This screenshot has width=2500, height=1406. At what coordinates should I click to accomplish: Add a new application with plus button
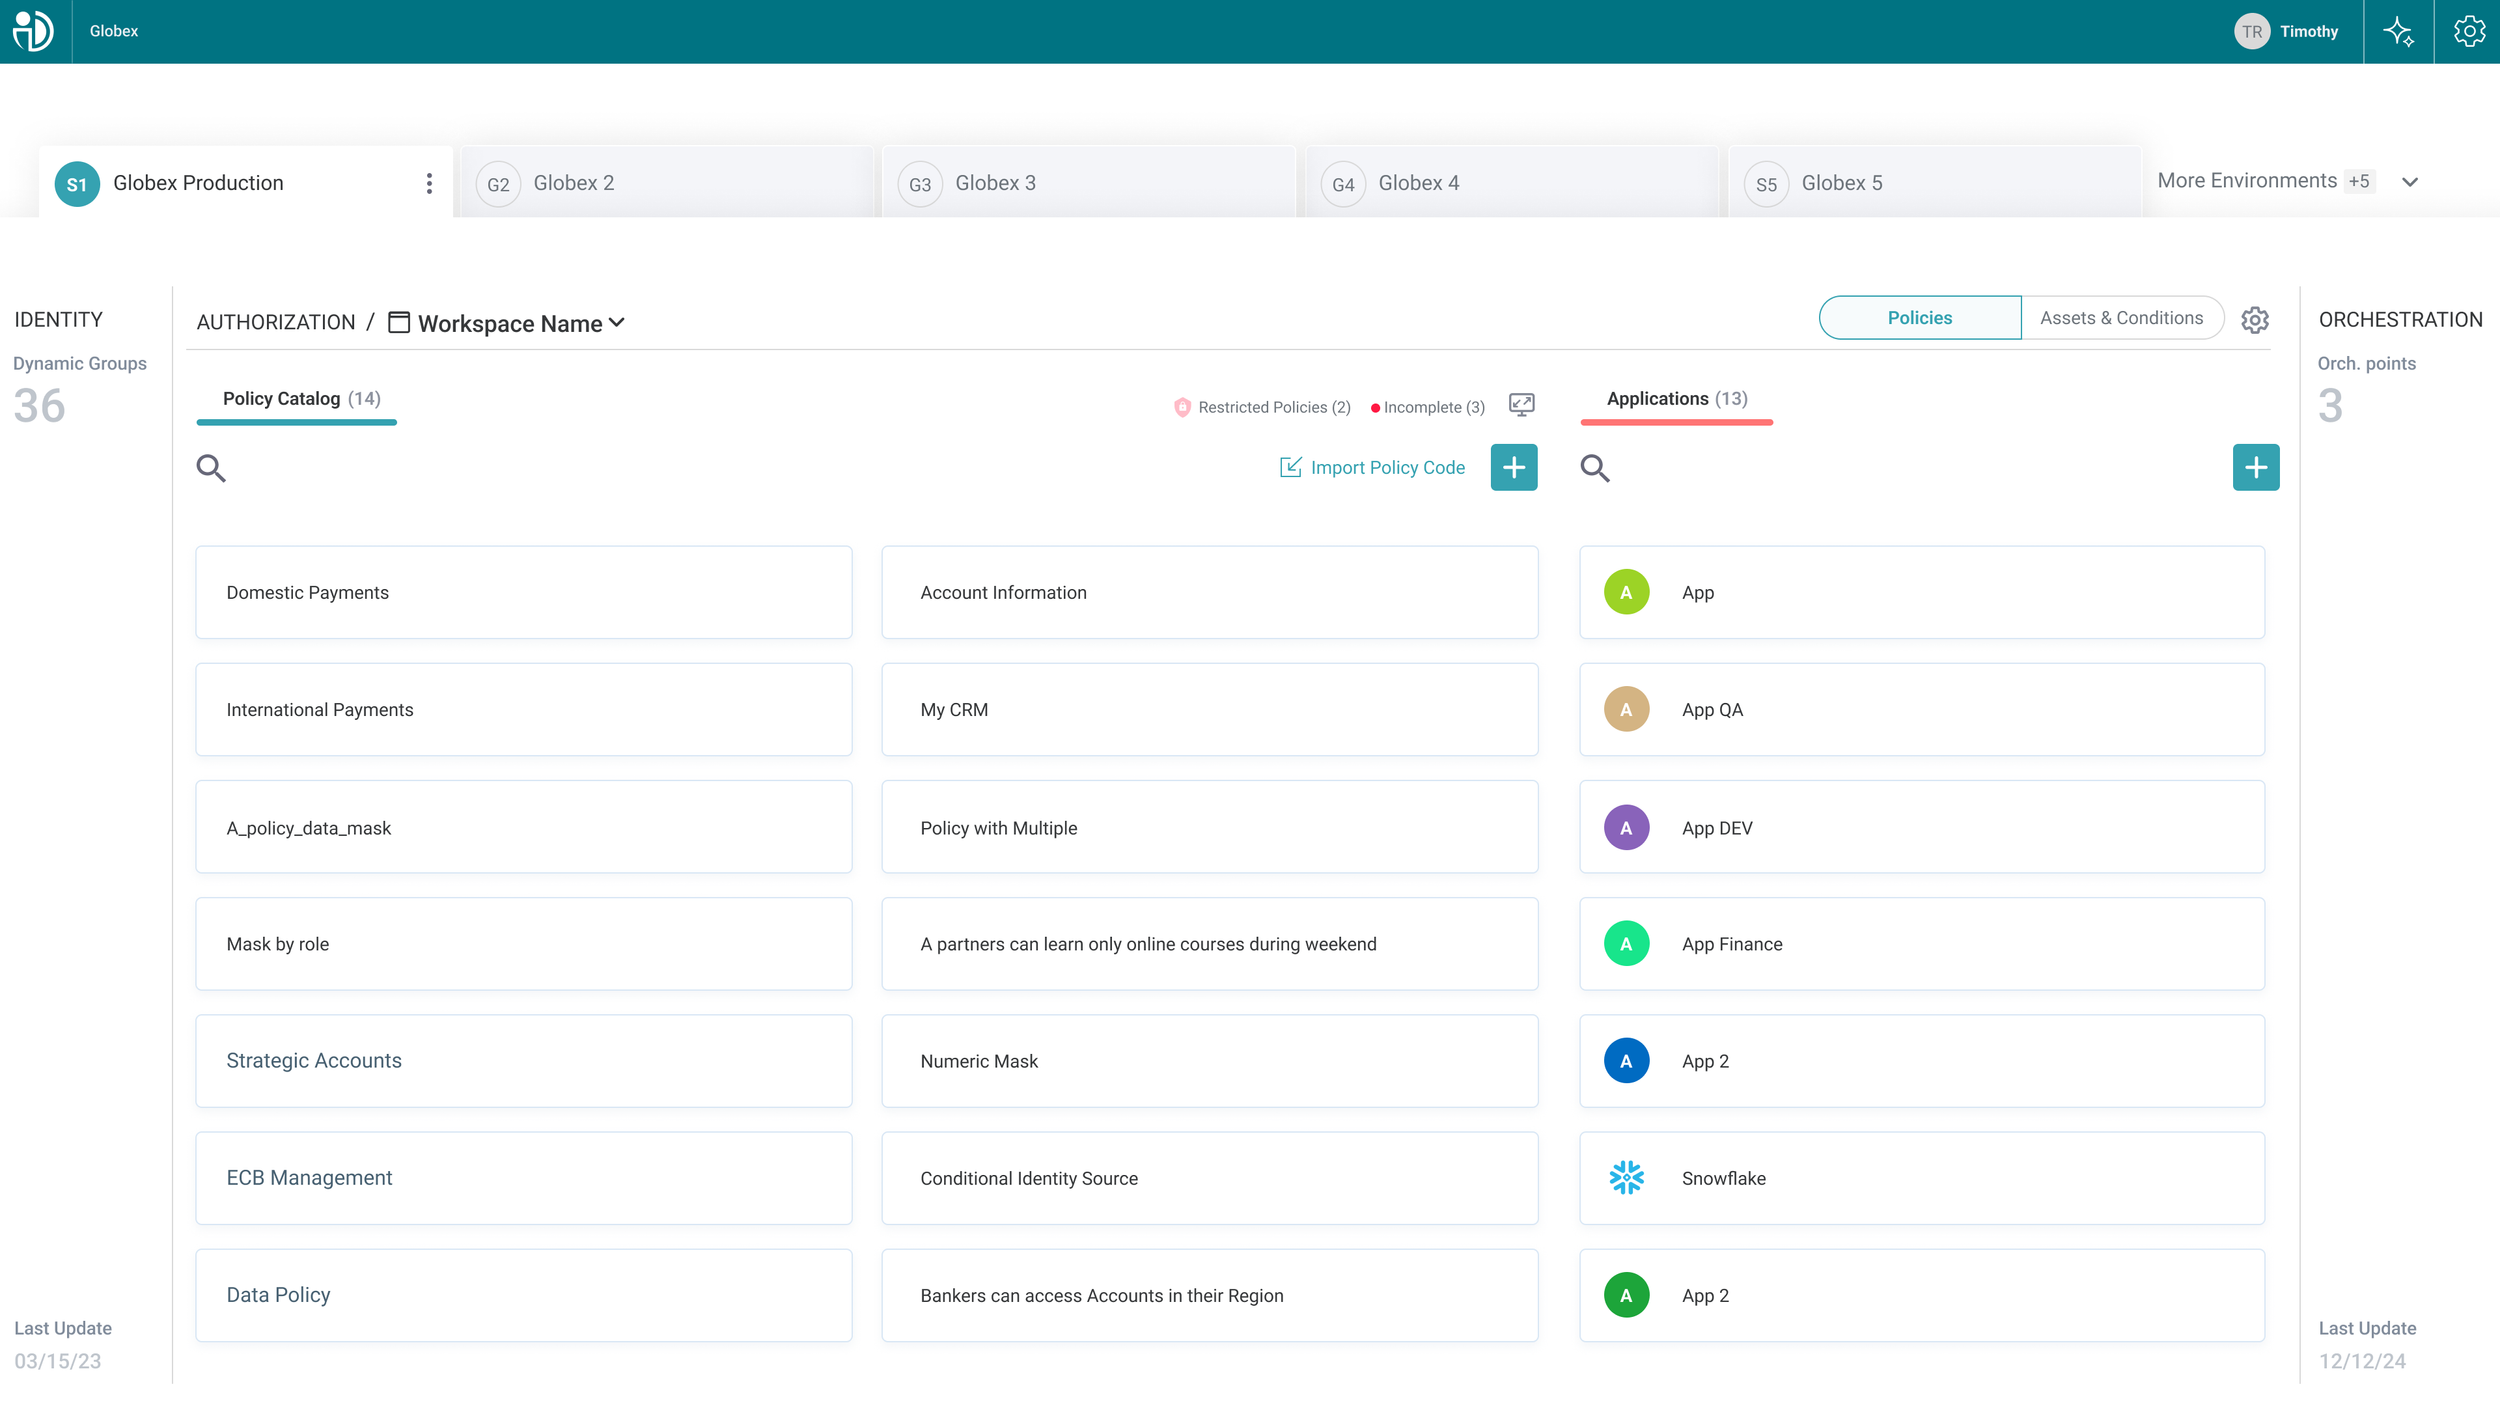2255,468
